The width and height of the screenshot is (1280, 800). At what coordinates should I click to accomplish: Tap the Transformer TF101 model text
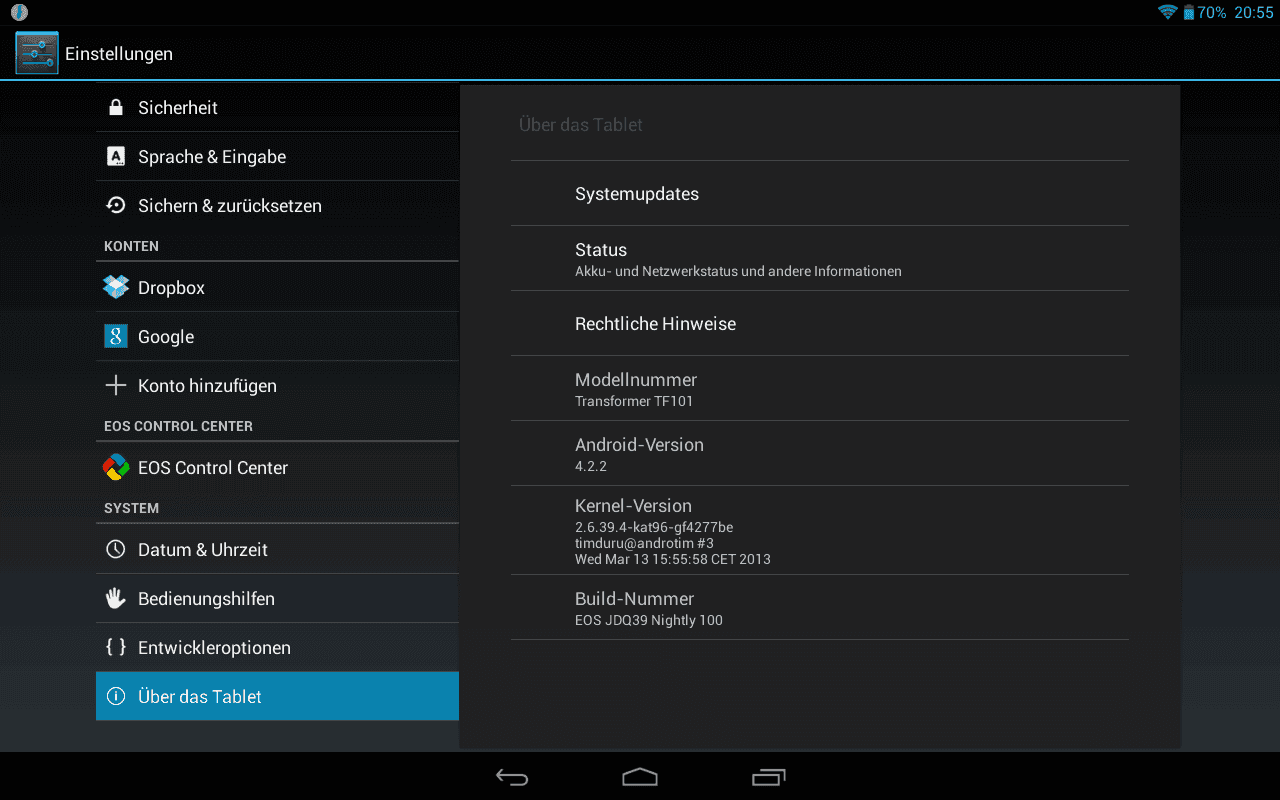click(634, 401)
